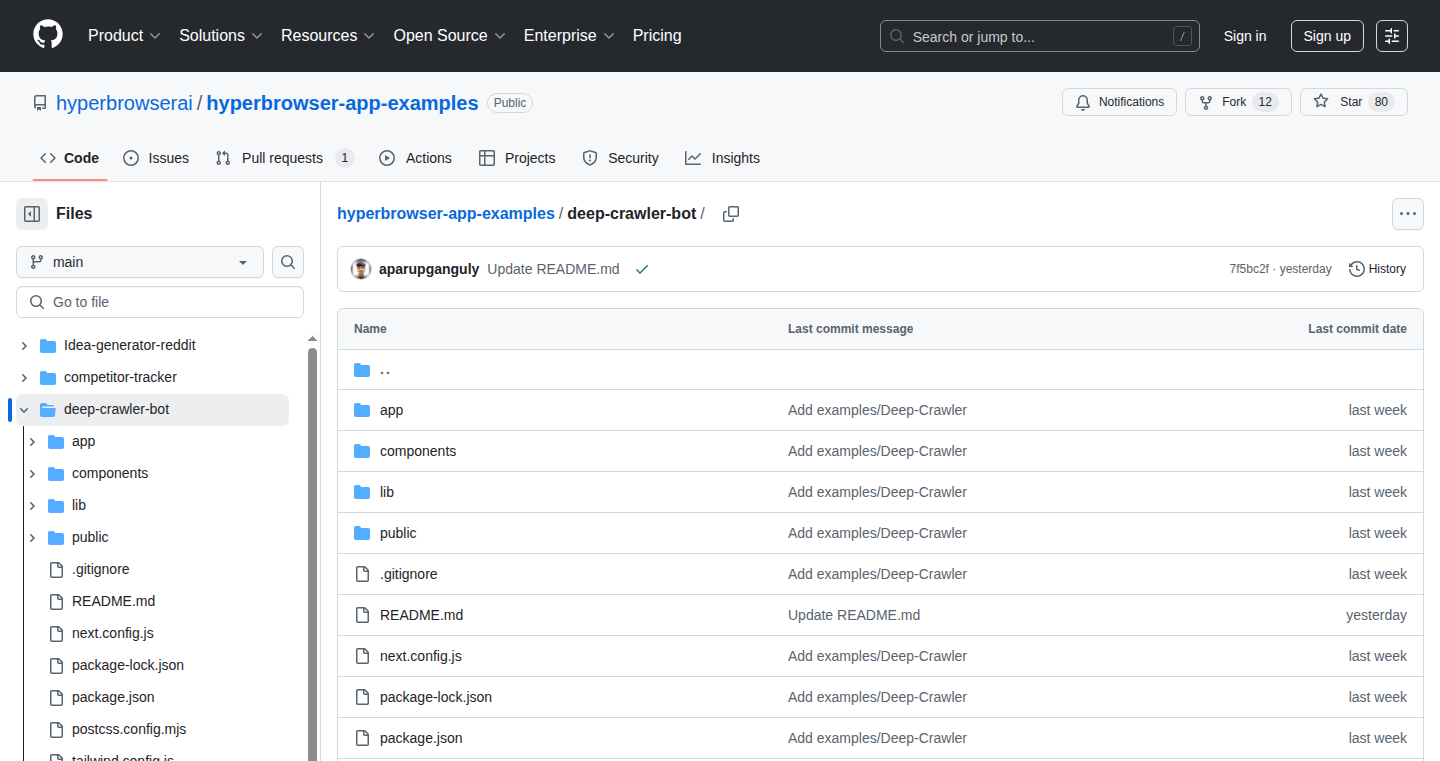1440x761 pixels.
Task: Click README.md file icon in file table
Action: [x=362, y=615]
